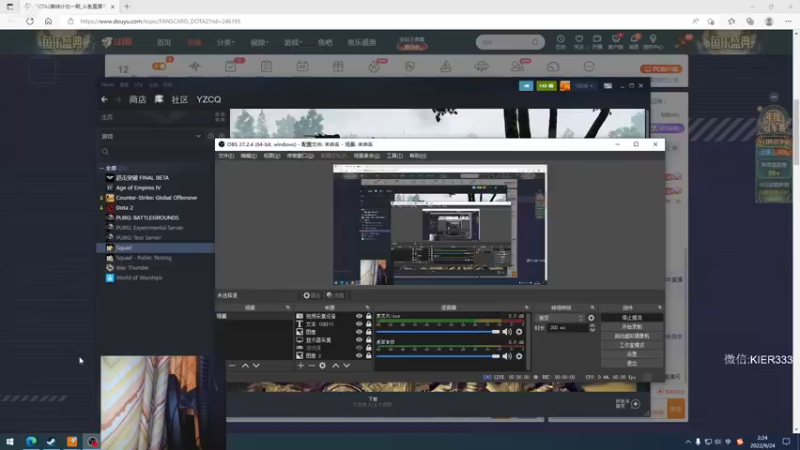
Task: Open 设置 from OBS controls panel
Action: tap(632, 354)
